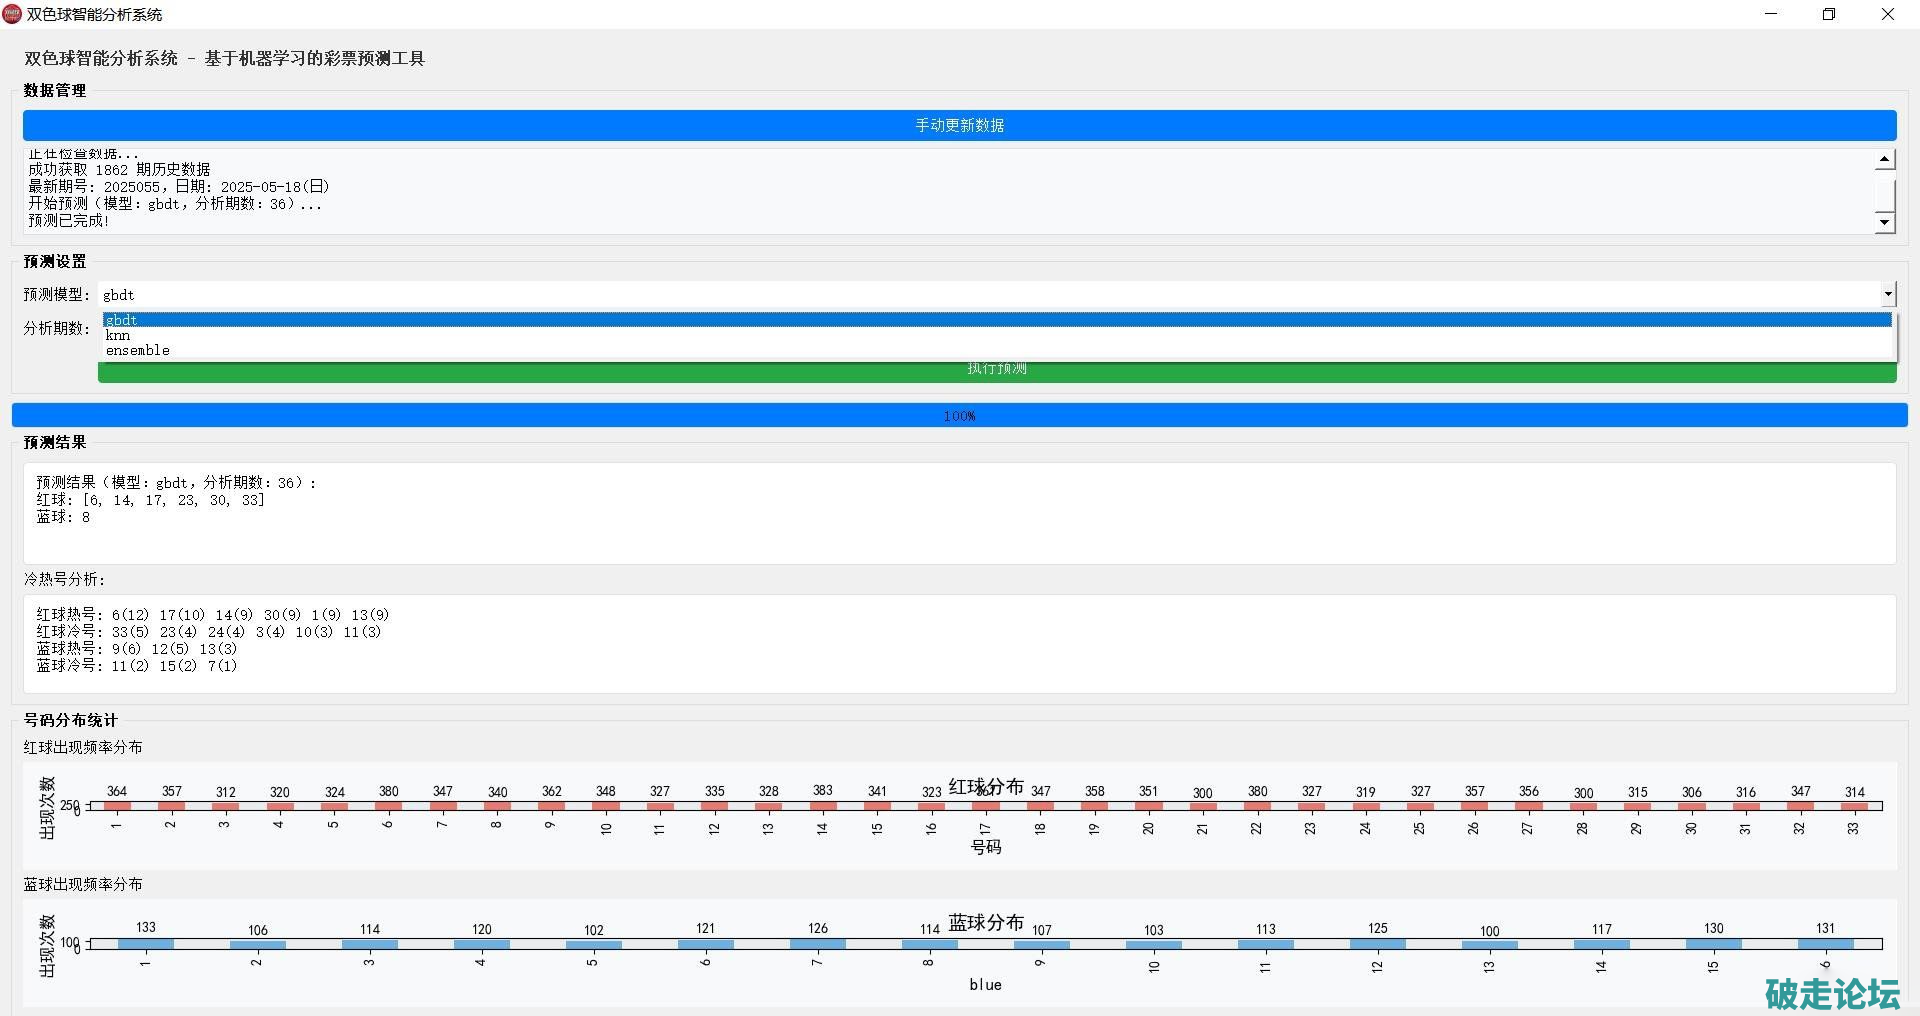Click the 100% progress bar

tap(959, 415)
